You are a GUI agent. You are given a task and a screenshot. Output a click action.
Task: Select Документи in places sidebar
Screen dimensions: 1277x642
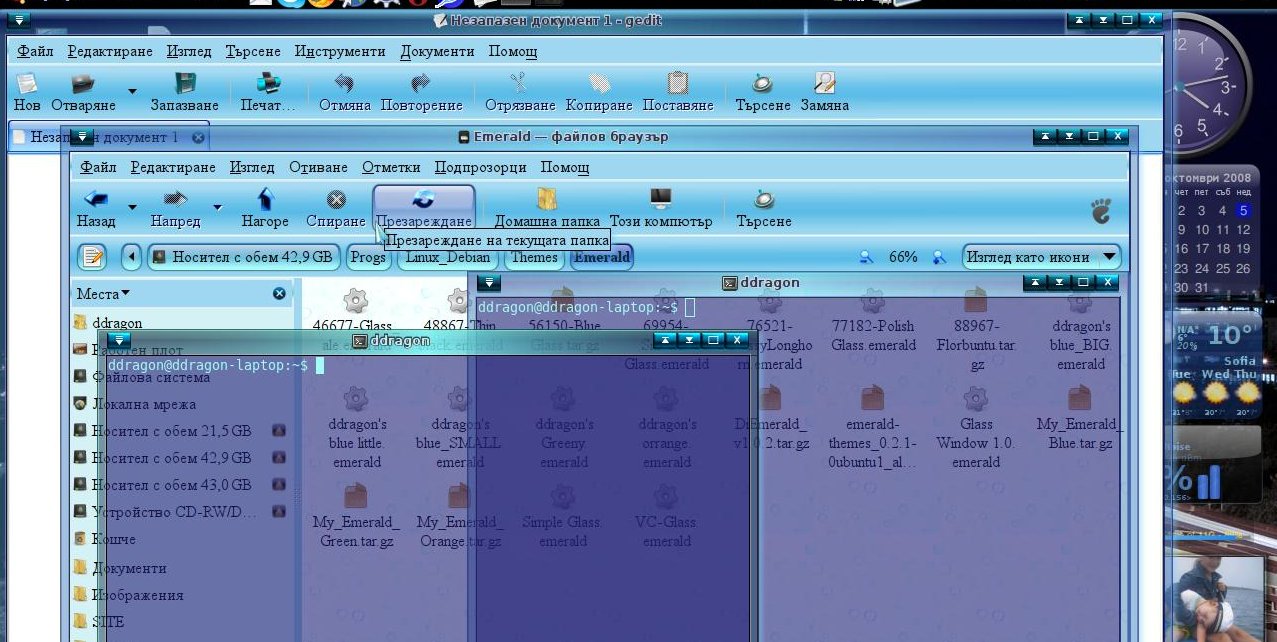point(129,568)
